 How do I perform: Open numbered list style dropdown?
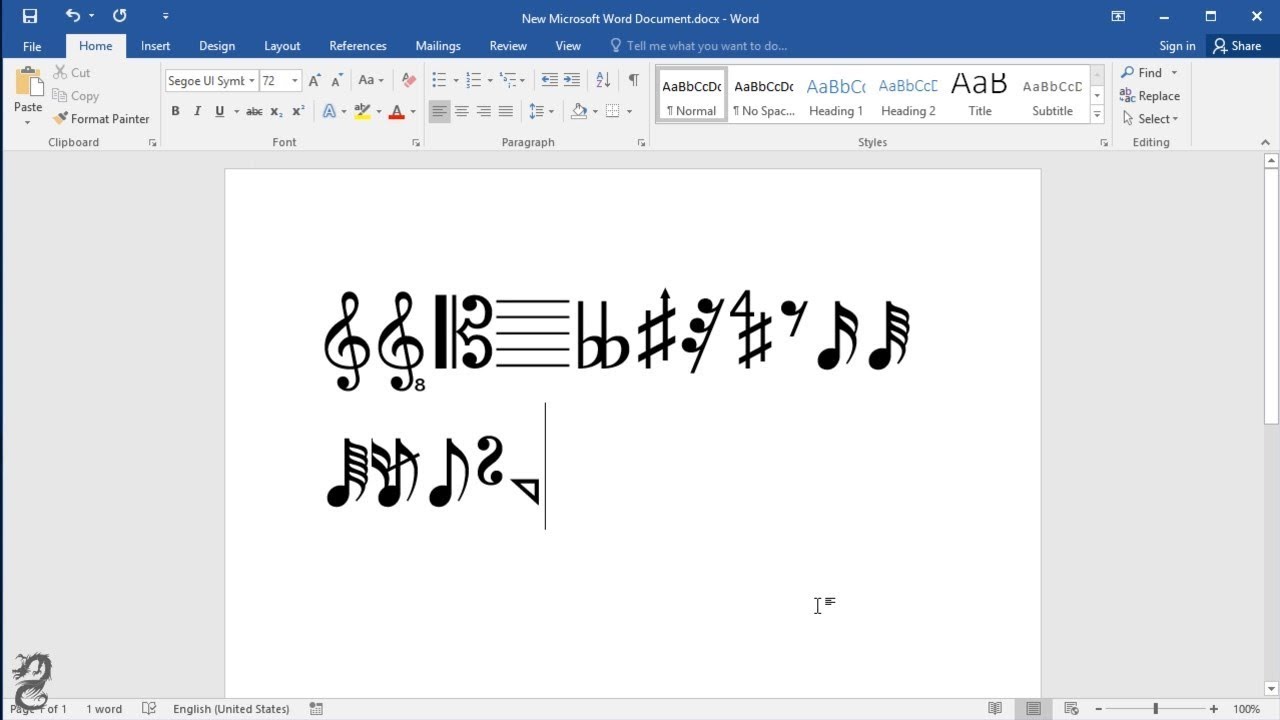click(491, 81)
